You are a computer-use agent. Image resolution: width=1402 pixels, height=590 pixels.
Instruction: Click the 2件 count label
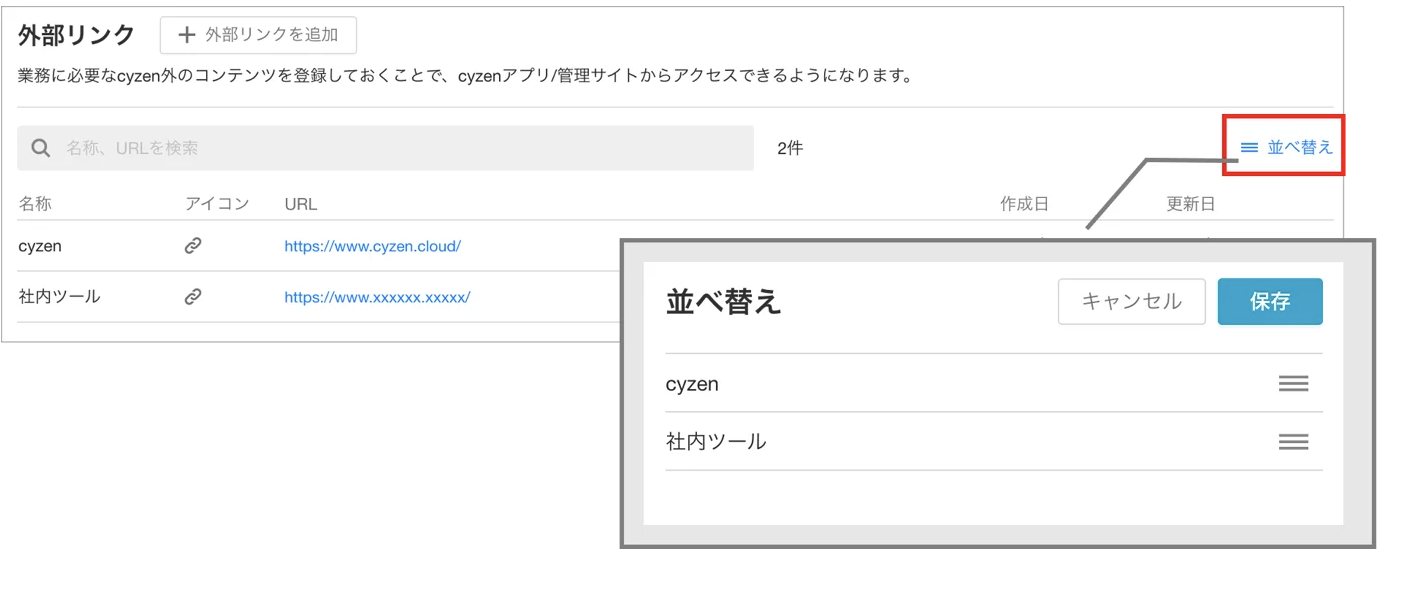click(790, 148)
